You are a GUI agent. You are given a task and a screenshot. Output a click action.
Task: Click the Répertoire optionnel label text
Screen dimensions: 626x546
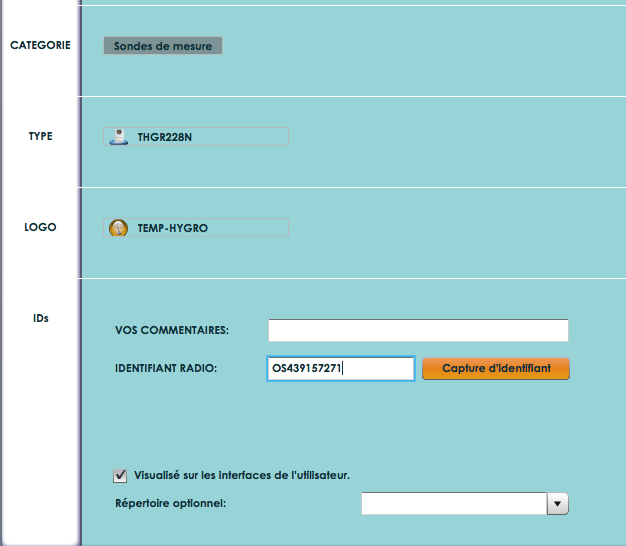(x=170, y=503)
